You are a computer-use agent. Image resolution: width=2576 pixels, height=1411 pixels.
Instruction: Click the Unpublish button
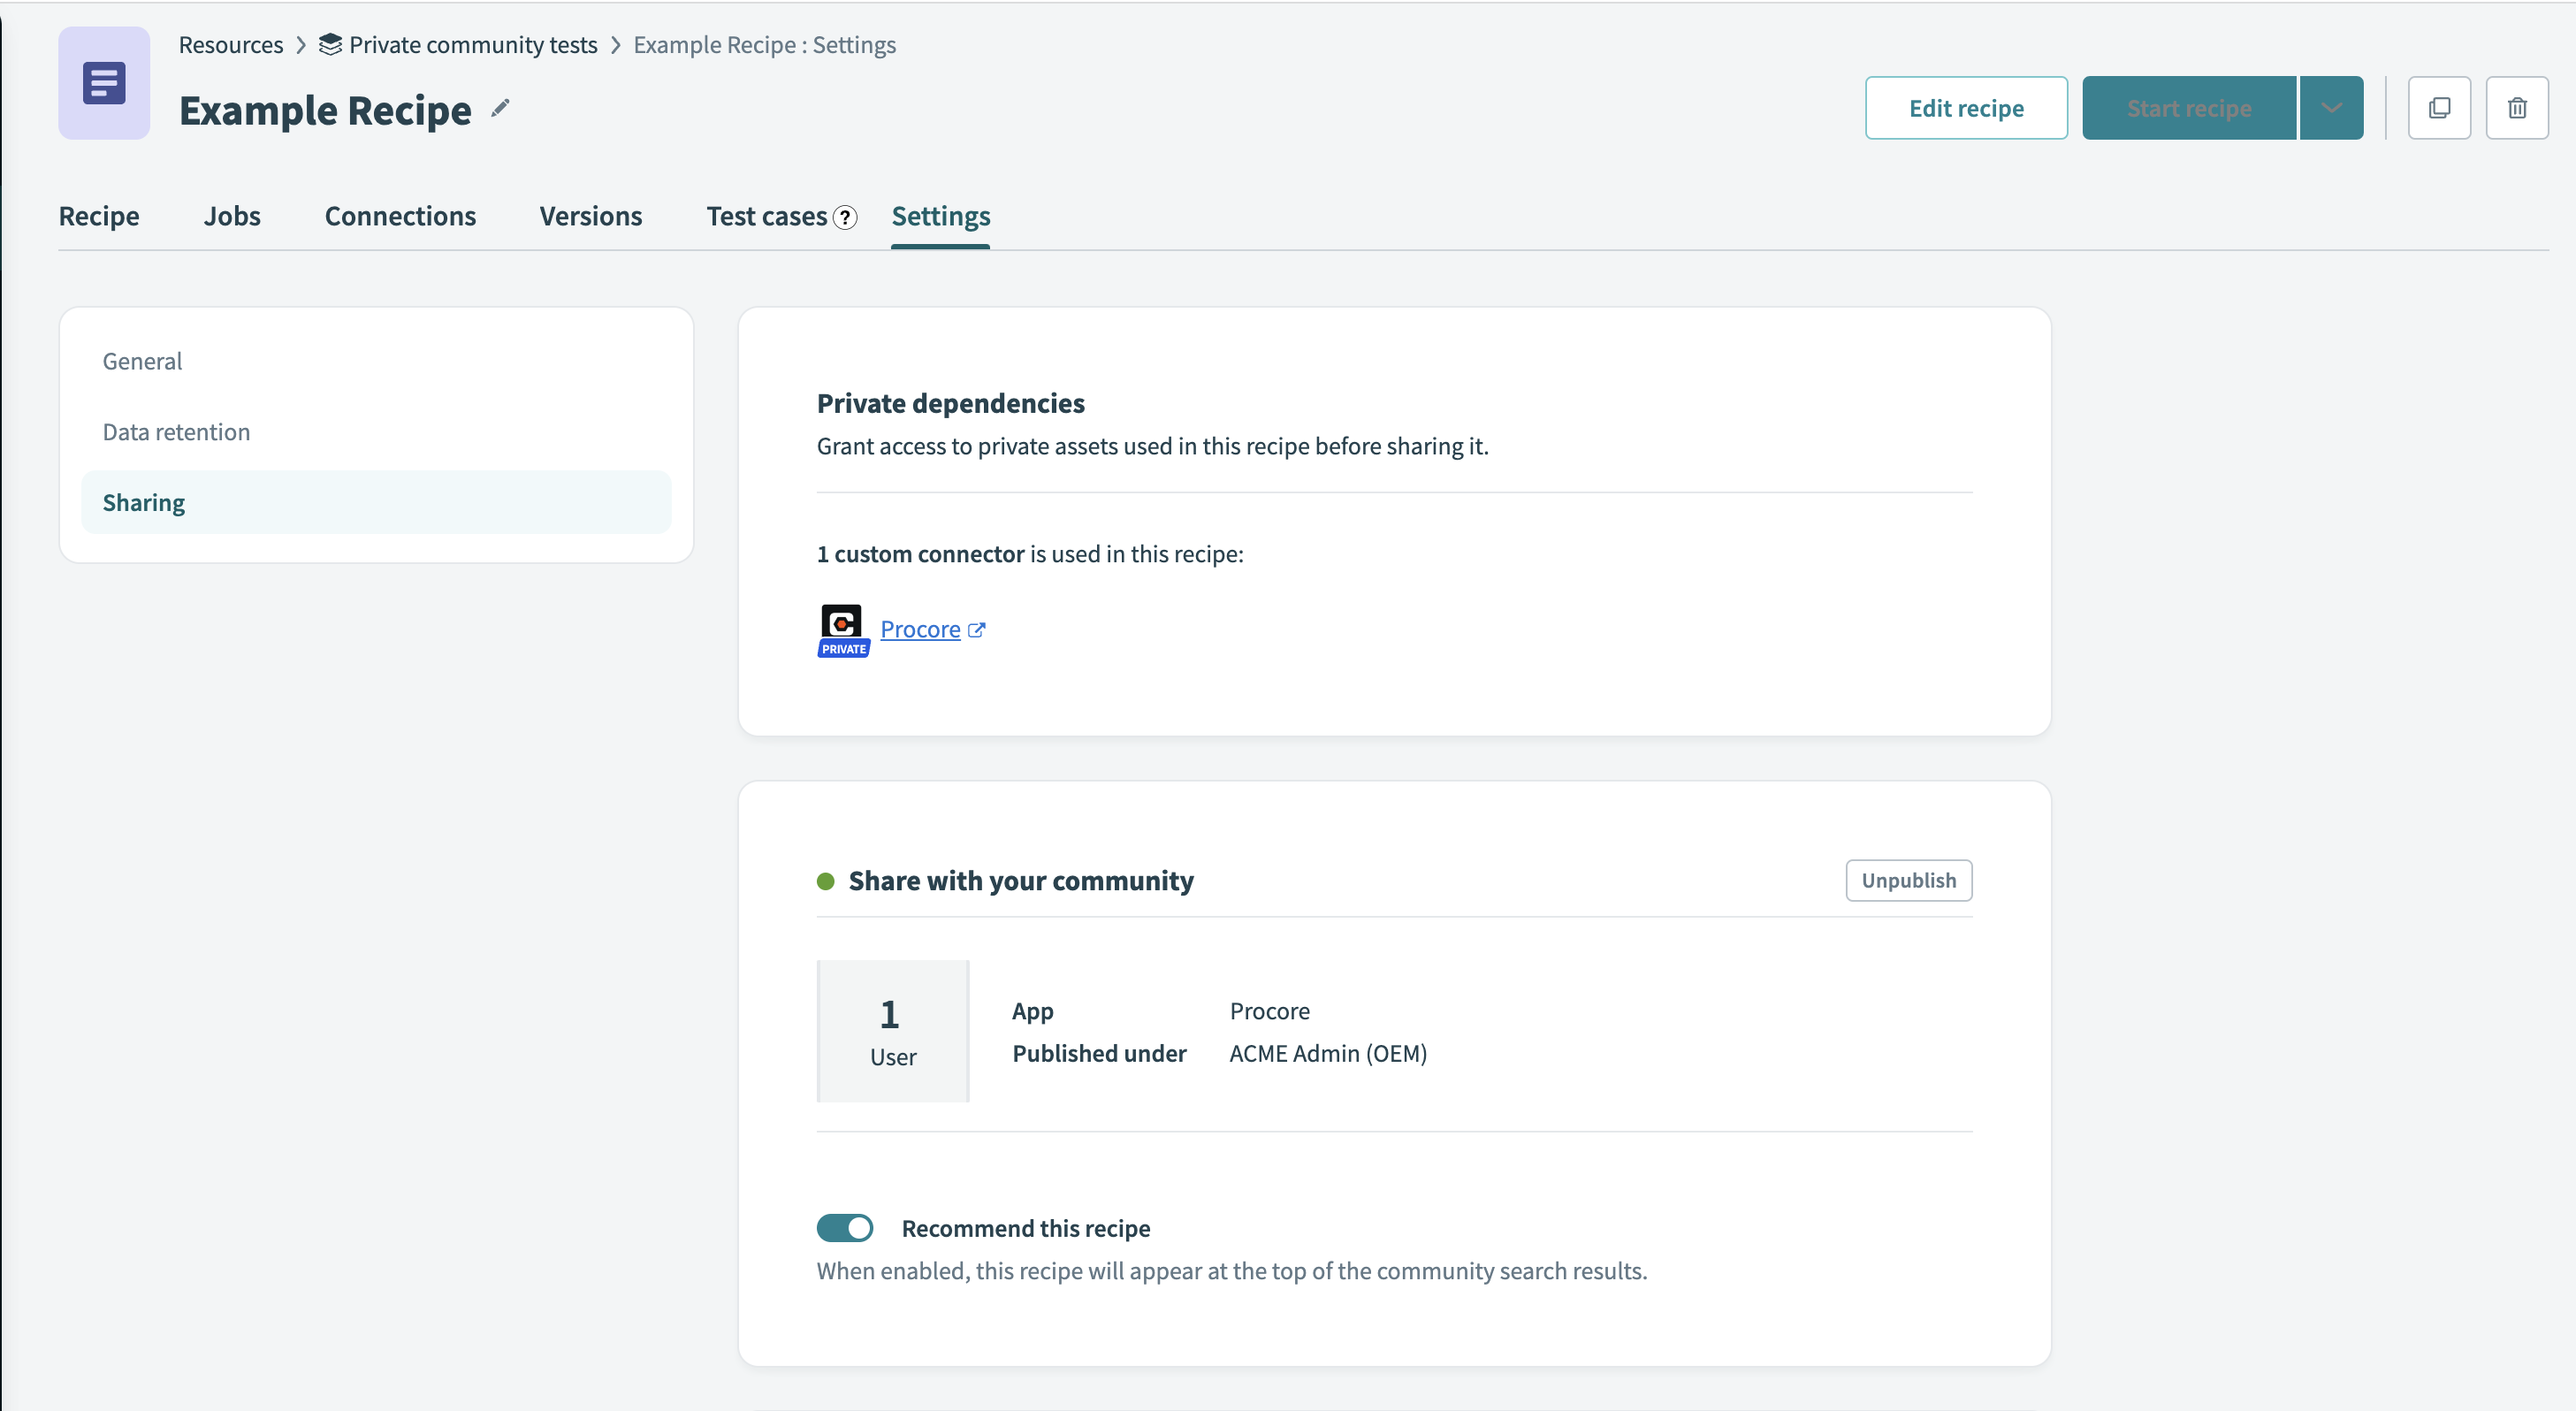[x=1908, y=880]
